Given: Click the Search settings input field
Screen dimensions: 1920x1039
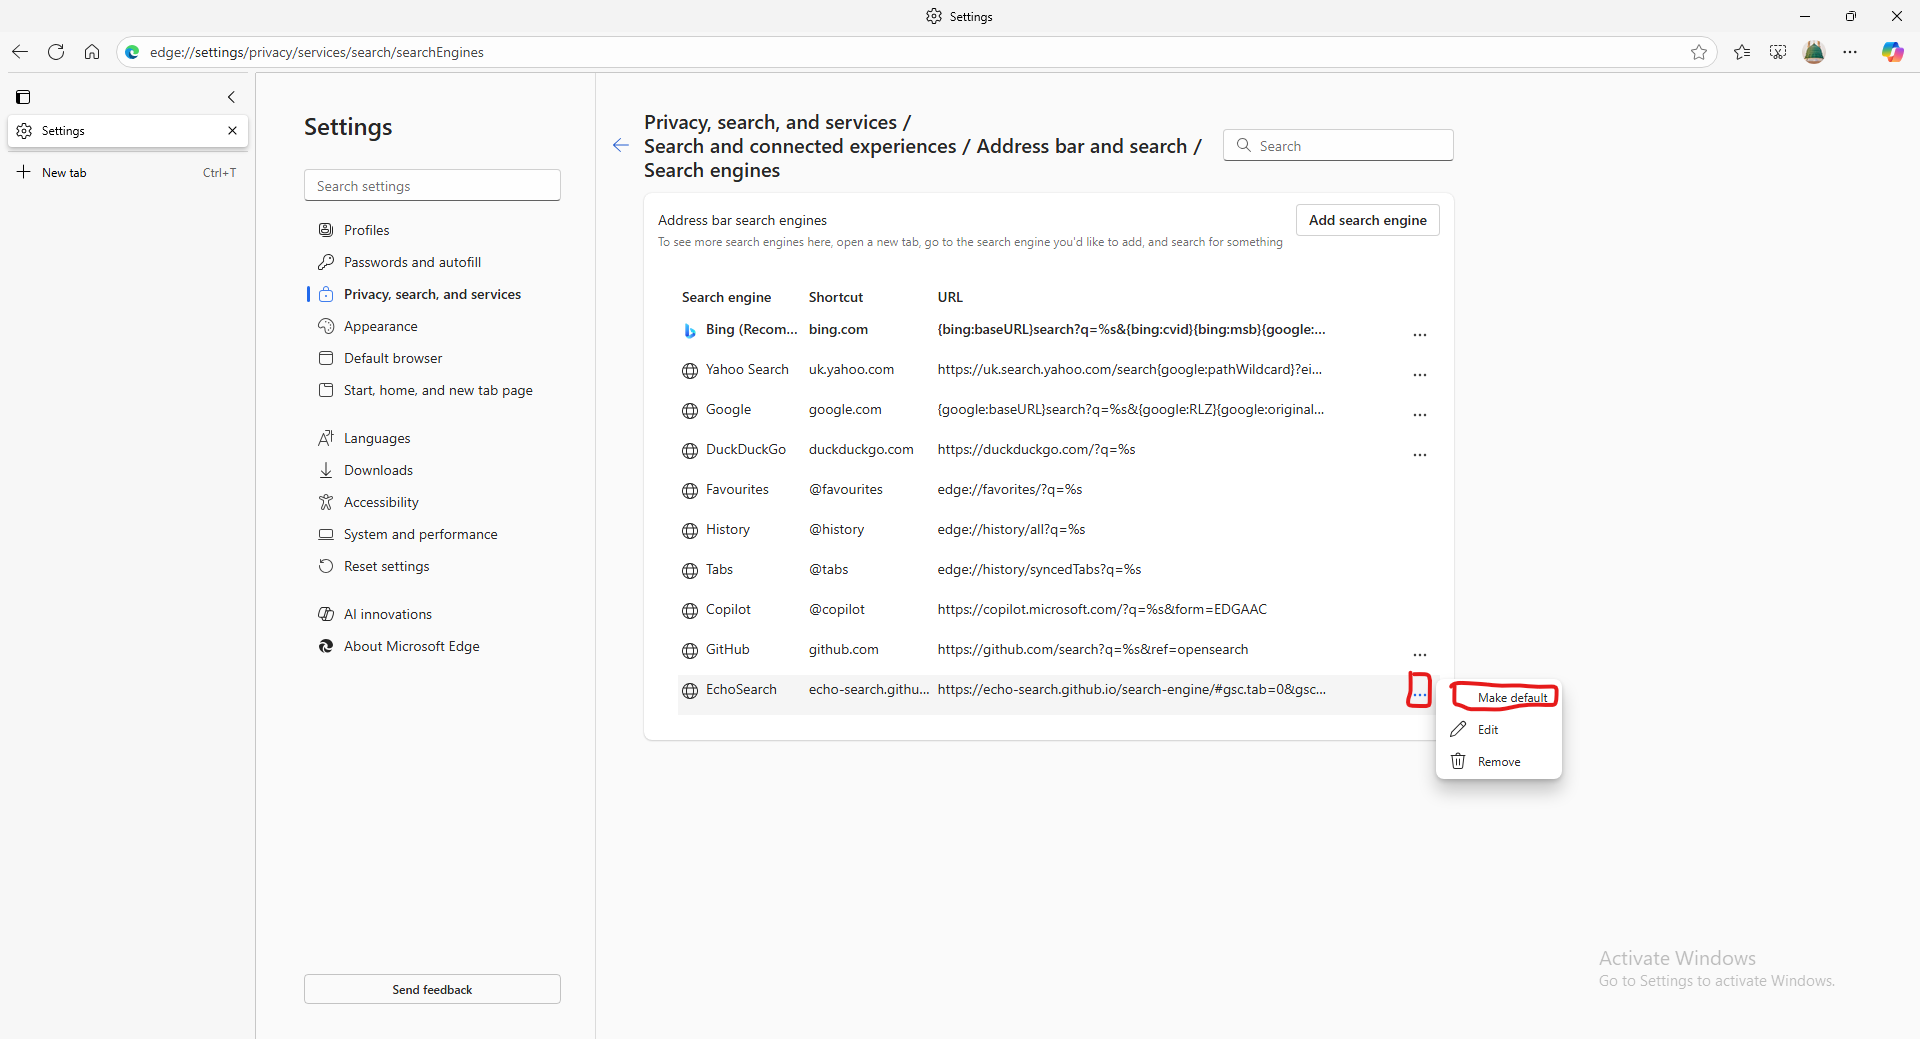Looking at the screenshot, I should pos(432,186).
